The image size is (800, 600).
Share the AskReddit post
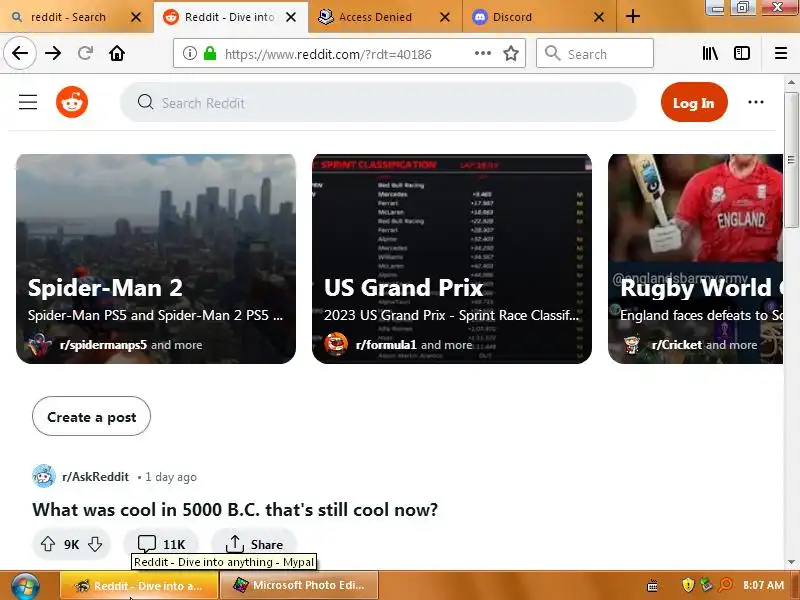(x=254, y=544)
